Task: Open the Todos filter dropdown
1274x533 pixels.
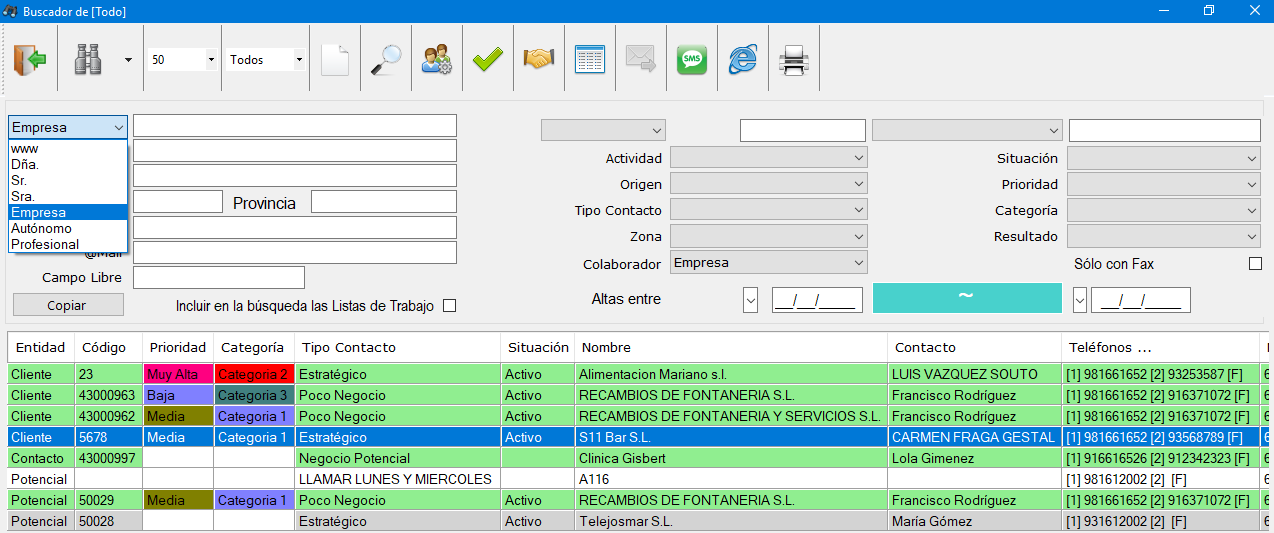Action: pyautogui.click(x=298, y=60)
